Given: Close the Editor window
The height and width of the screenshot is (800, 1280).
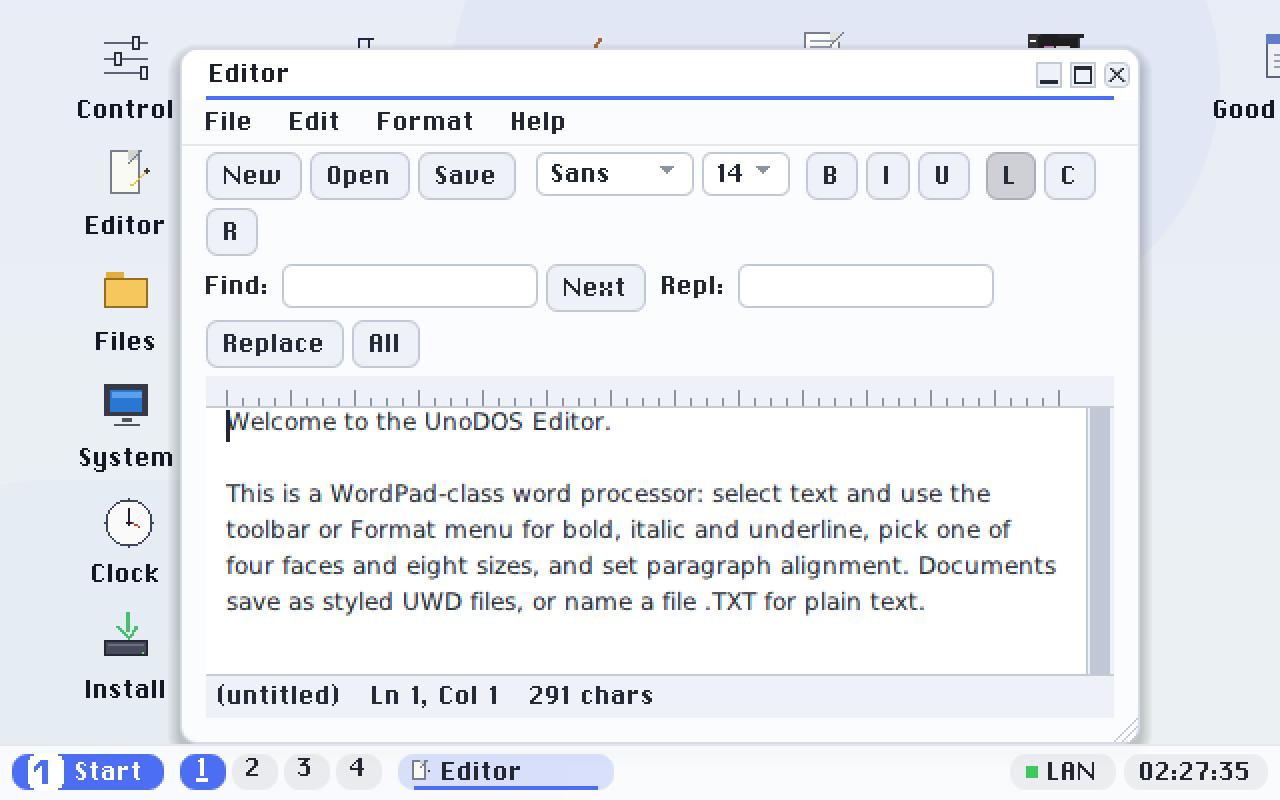Looking at the screenshot, I should [x=1117, y=75].
